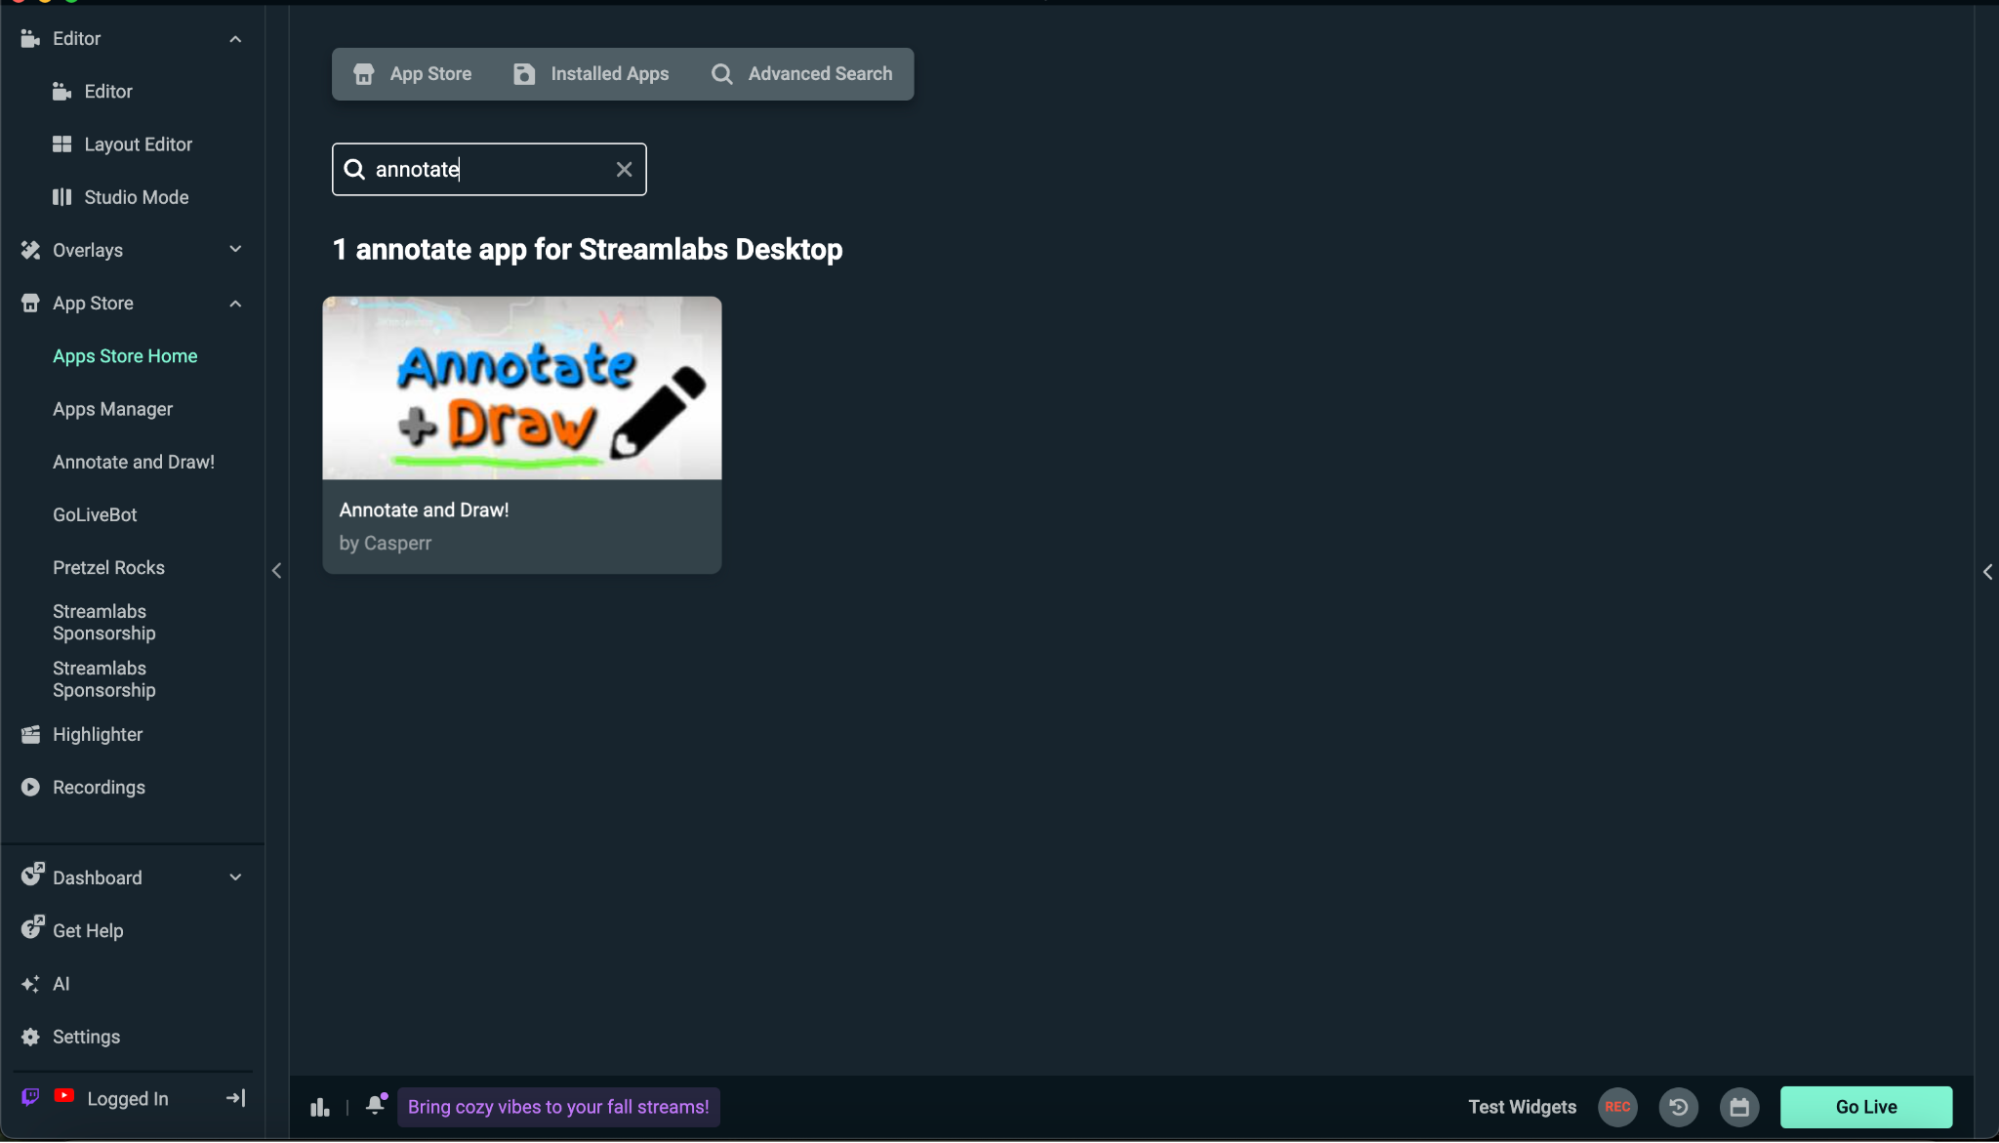Open the performance metrics chart icon
This screenshot has height=1143, width=1999.
(x=318, y=1107)
